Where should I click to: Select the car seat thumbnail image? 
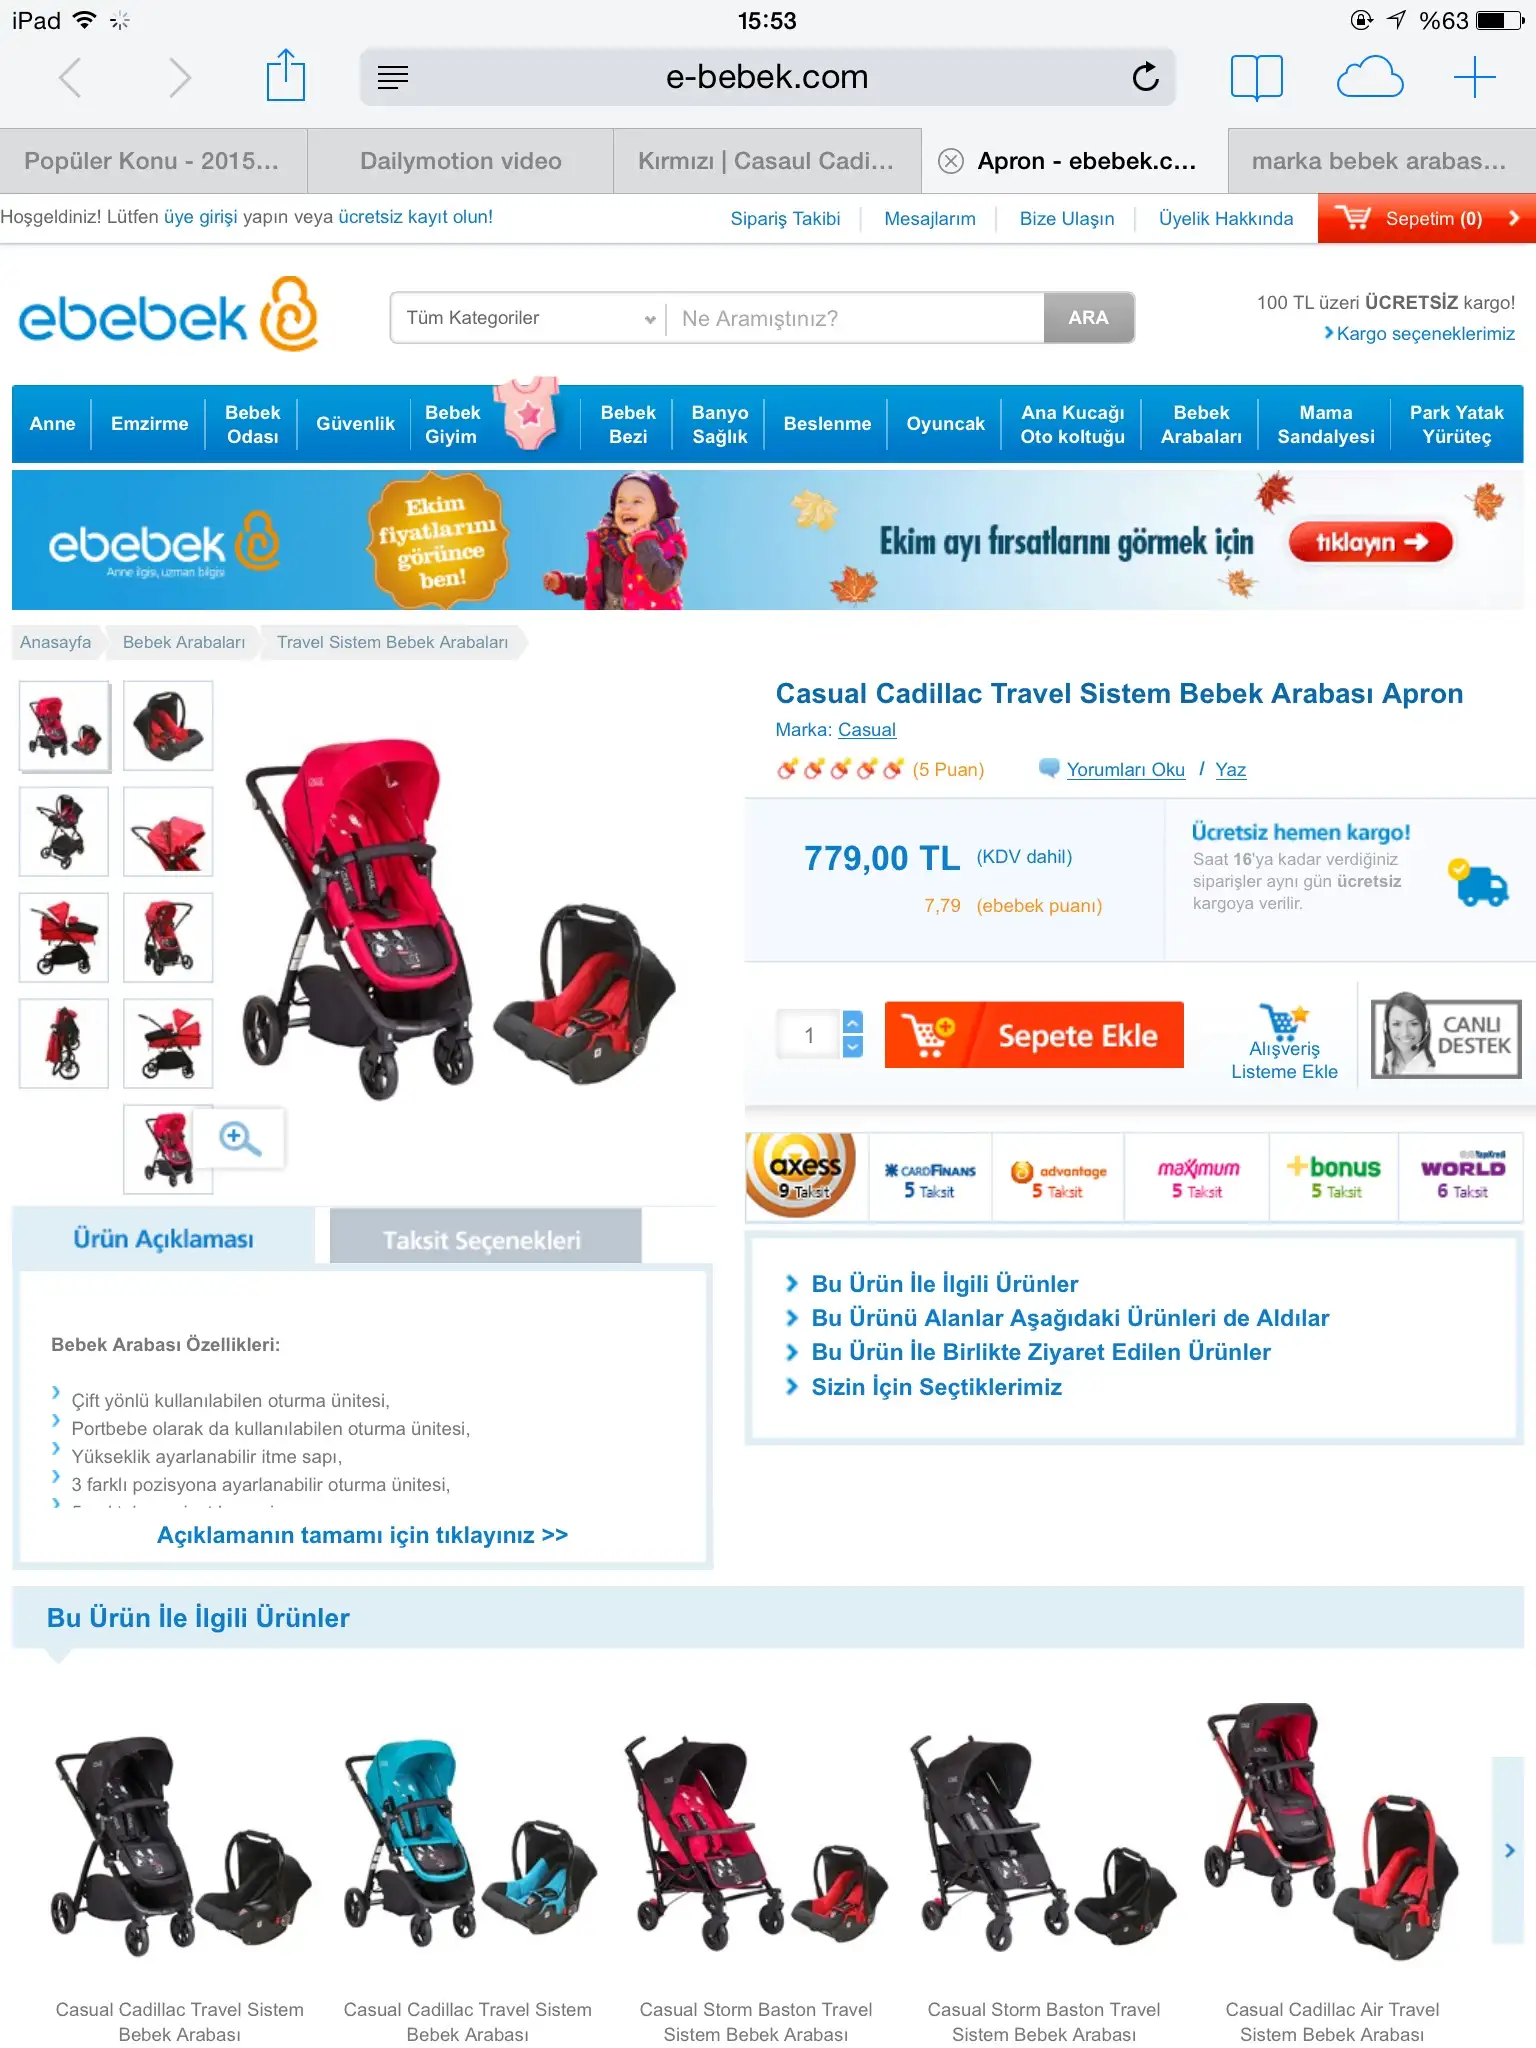[x=168, y=726]
